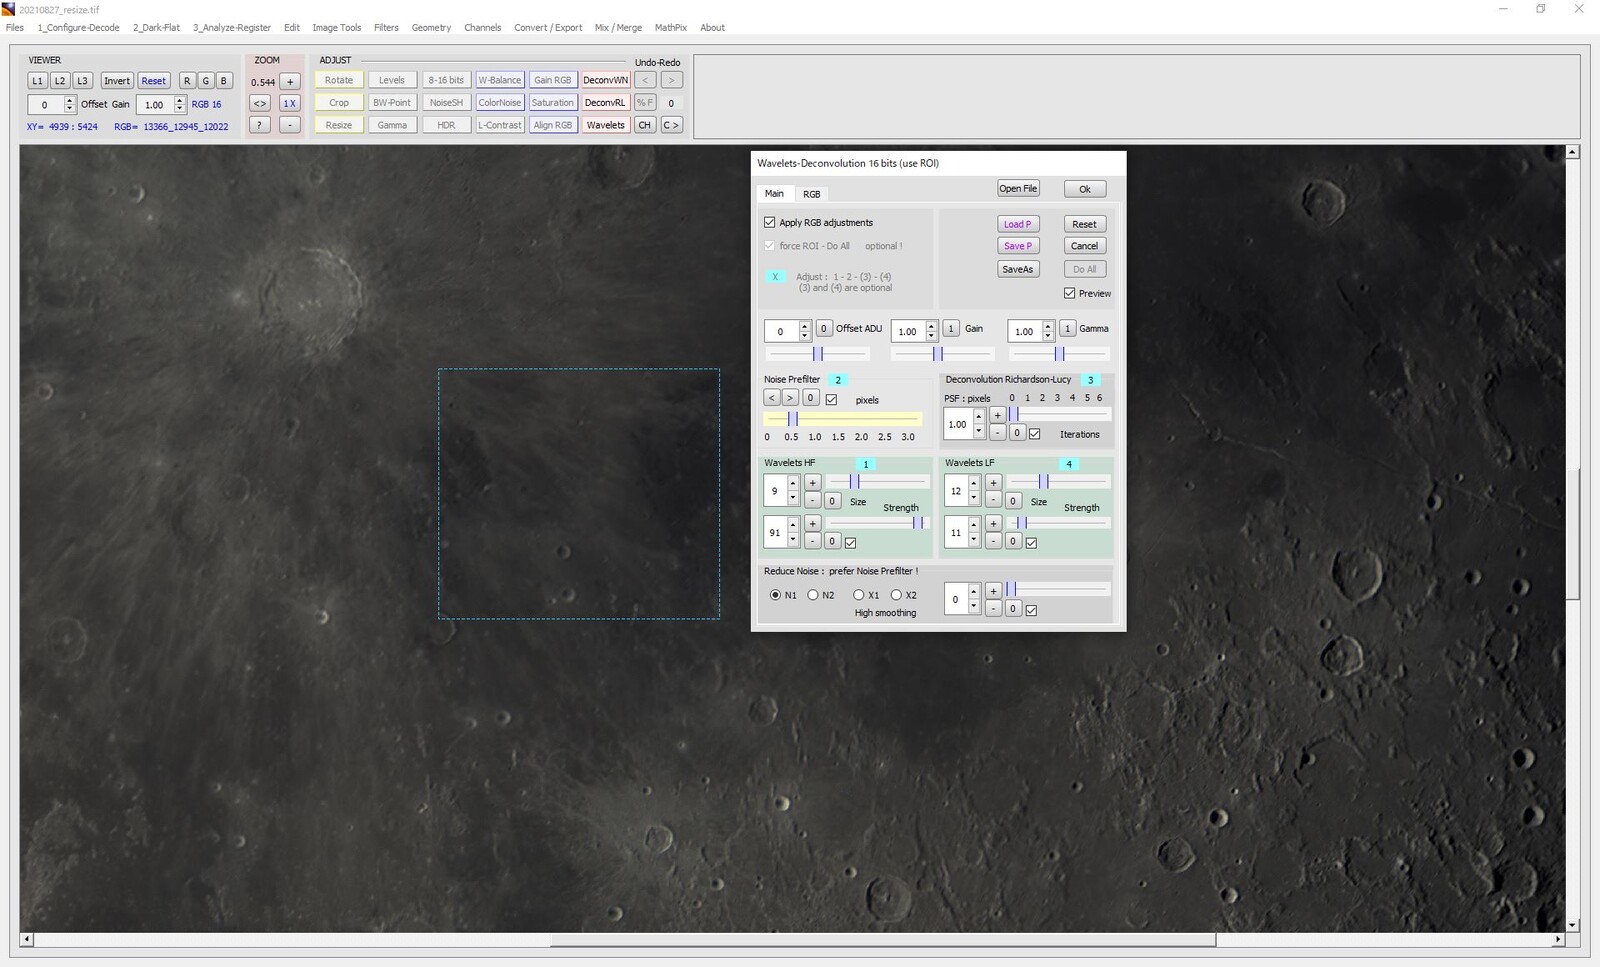Click the Wavelets HF size input field
Viewport: 1600px width, 967px height.
(774, 491)
